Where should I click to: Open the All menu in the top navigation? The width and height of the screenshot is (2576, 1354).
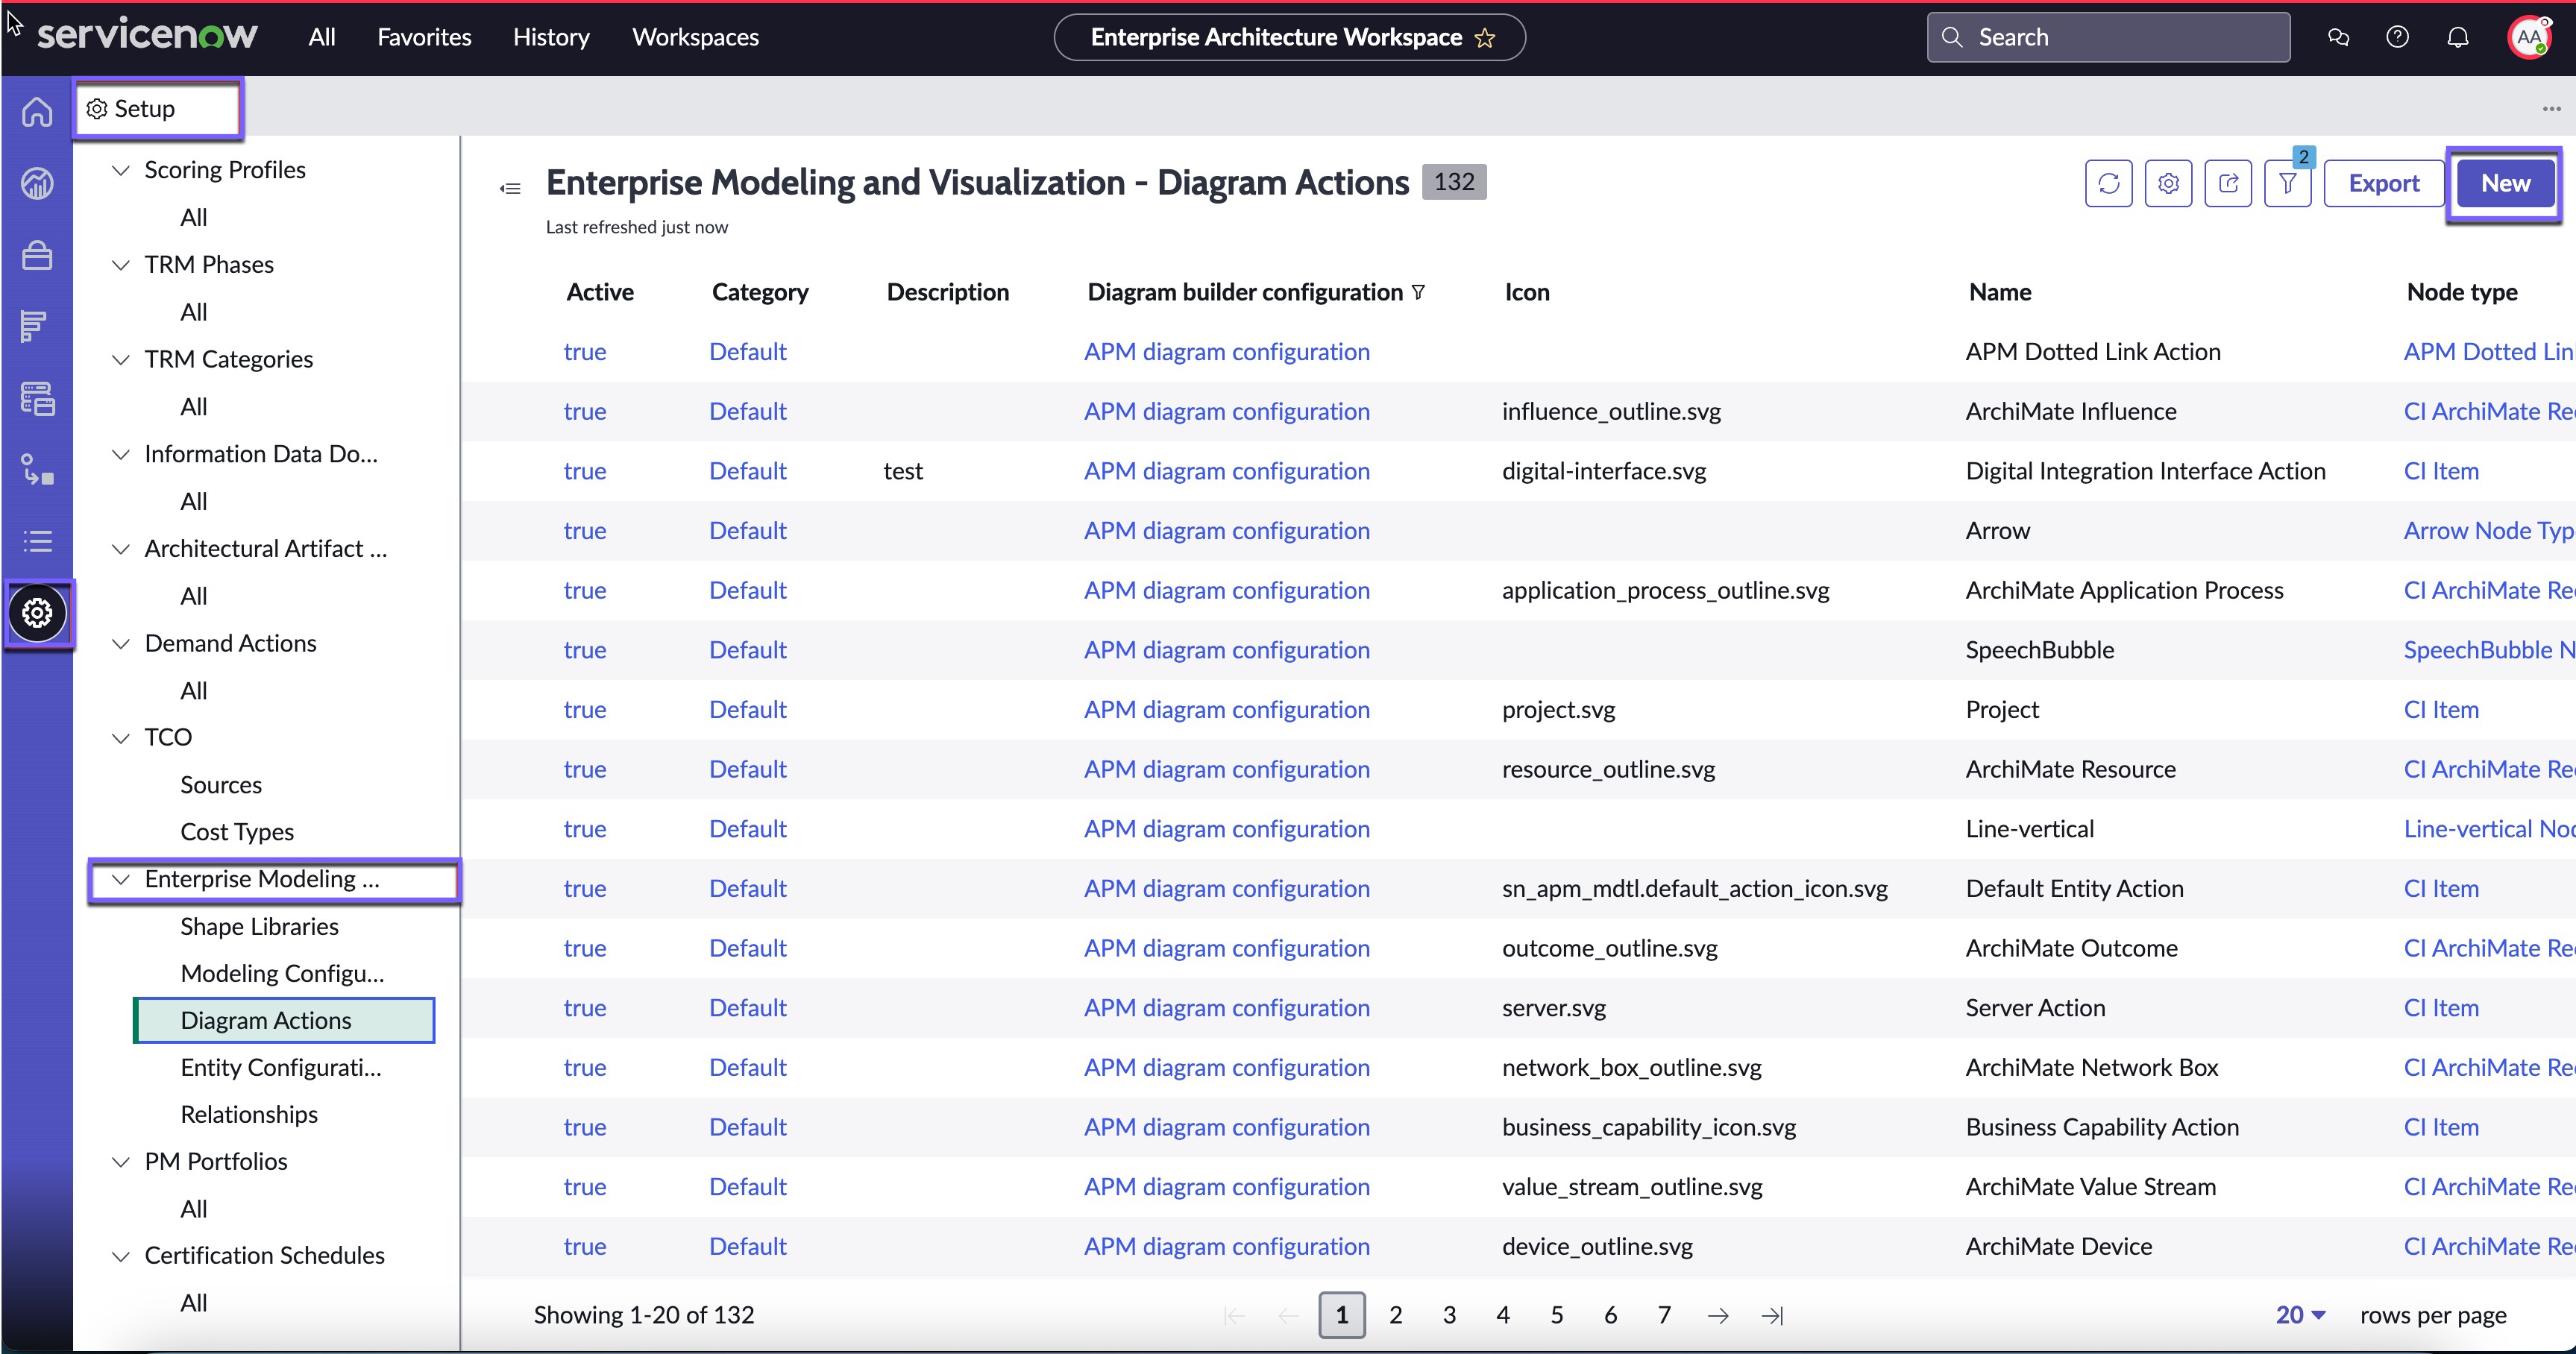click(322, 37)
